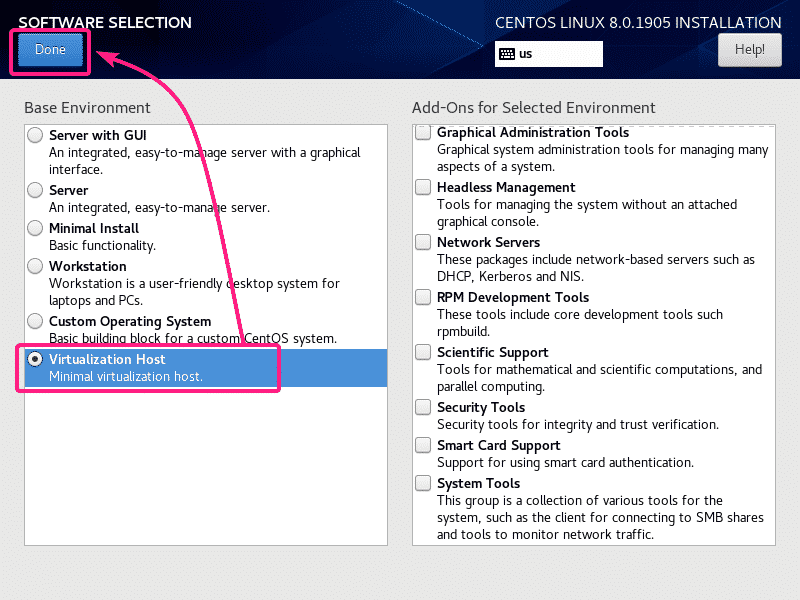Screen dimensions: 800x600
Task: Enable the Network Servers add-on
Action: (x=422, y=242)
